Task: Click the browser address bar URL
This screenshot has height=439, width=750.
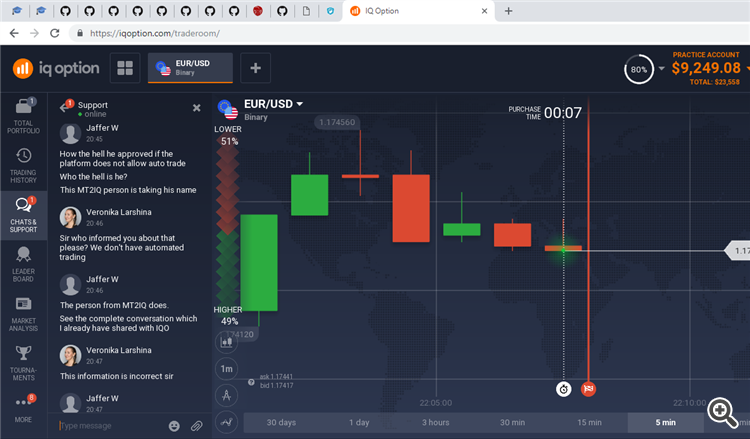Action: 155,33
